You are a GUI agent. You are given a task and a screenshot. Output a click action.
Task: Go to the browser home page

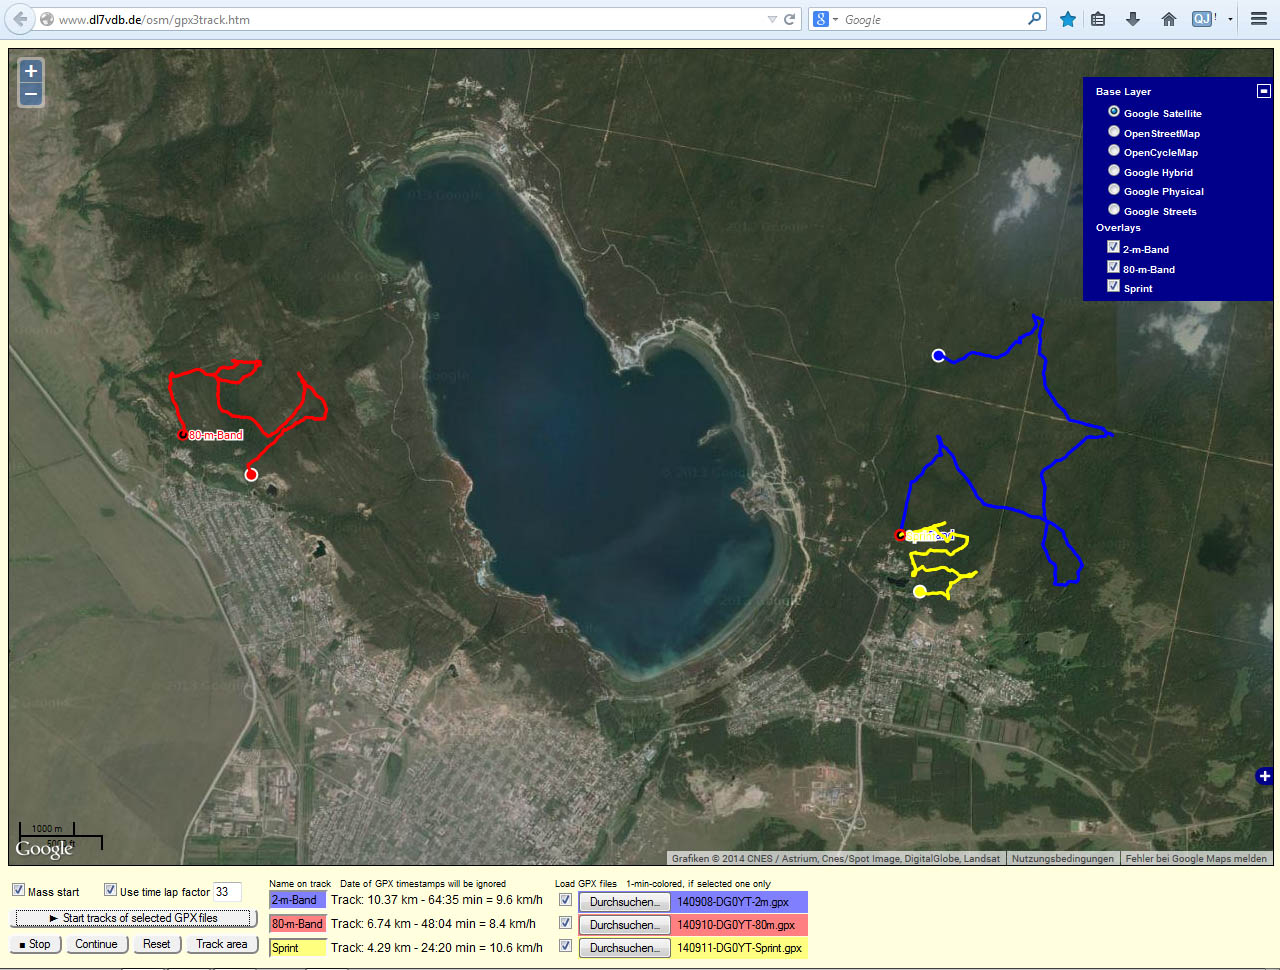(1168, 19)
